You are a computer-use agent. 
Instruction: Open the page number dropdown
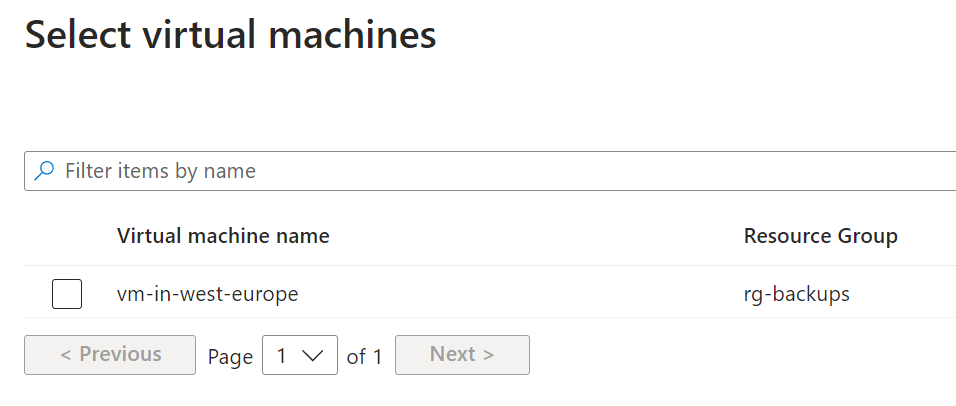(x=300, y=355)
